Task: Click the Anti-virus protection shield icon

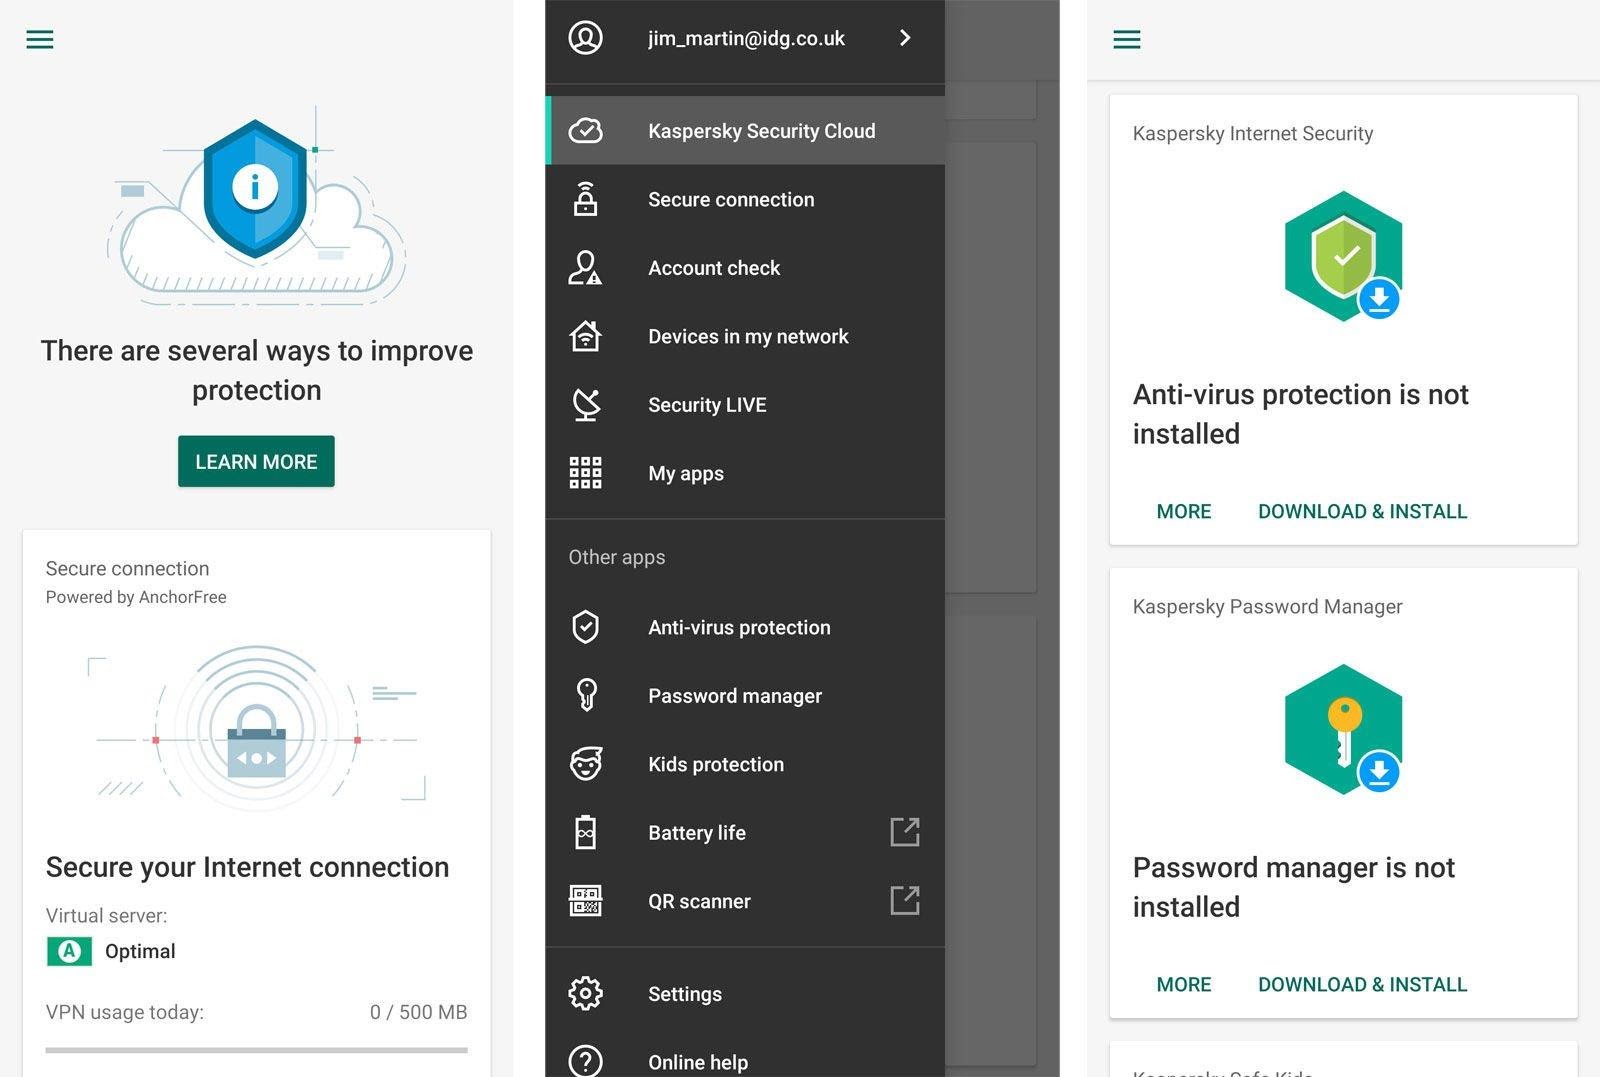Action: (586, 627)
